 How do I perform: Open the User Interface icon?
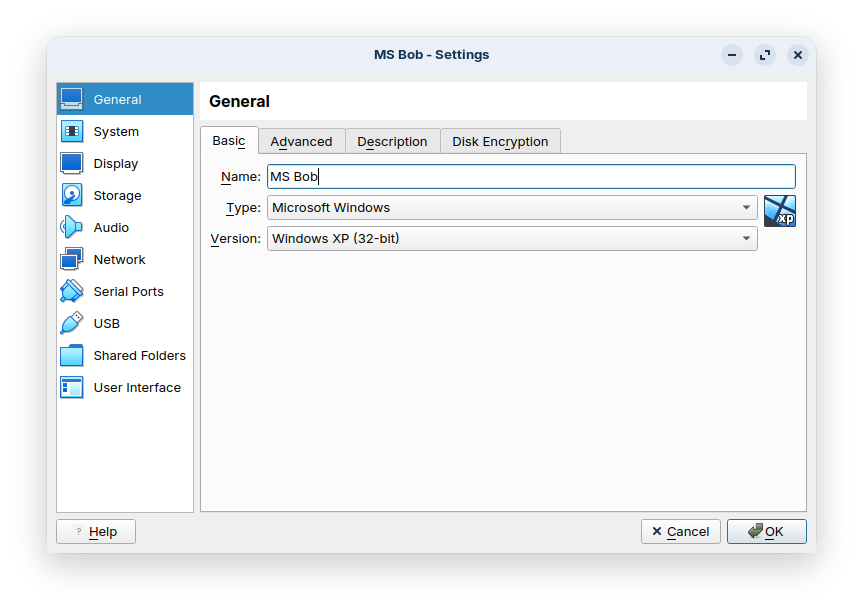[x=72, y=387]
